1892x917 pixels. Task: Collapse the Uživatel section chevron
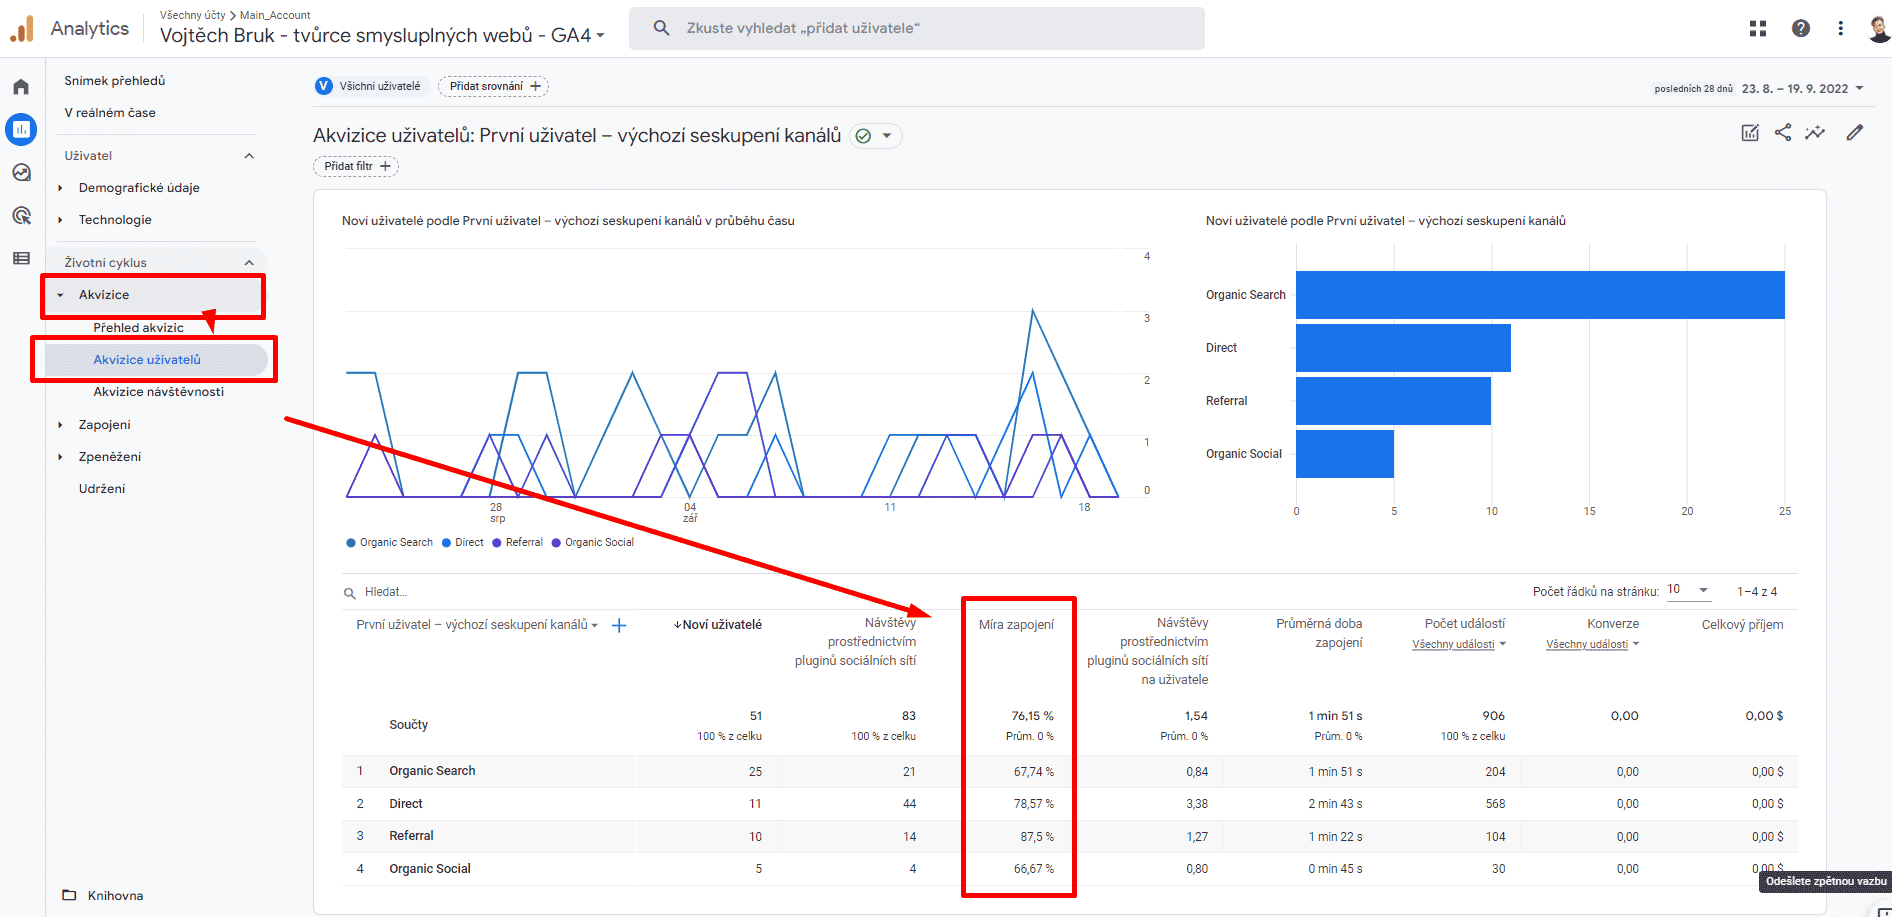tap(251, 155)
